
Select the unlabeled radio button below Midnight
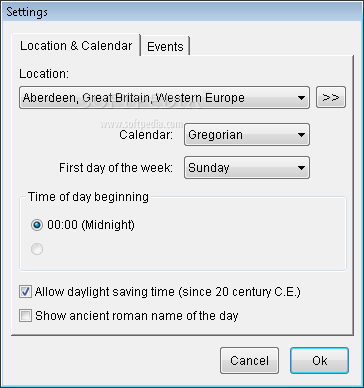pos(37,249)
